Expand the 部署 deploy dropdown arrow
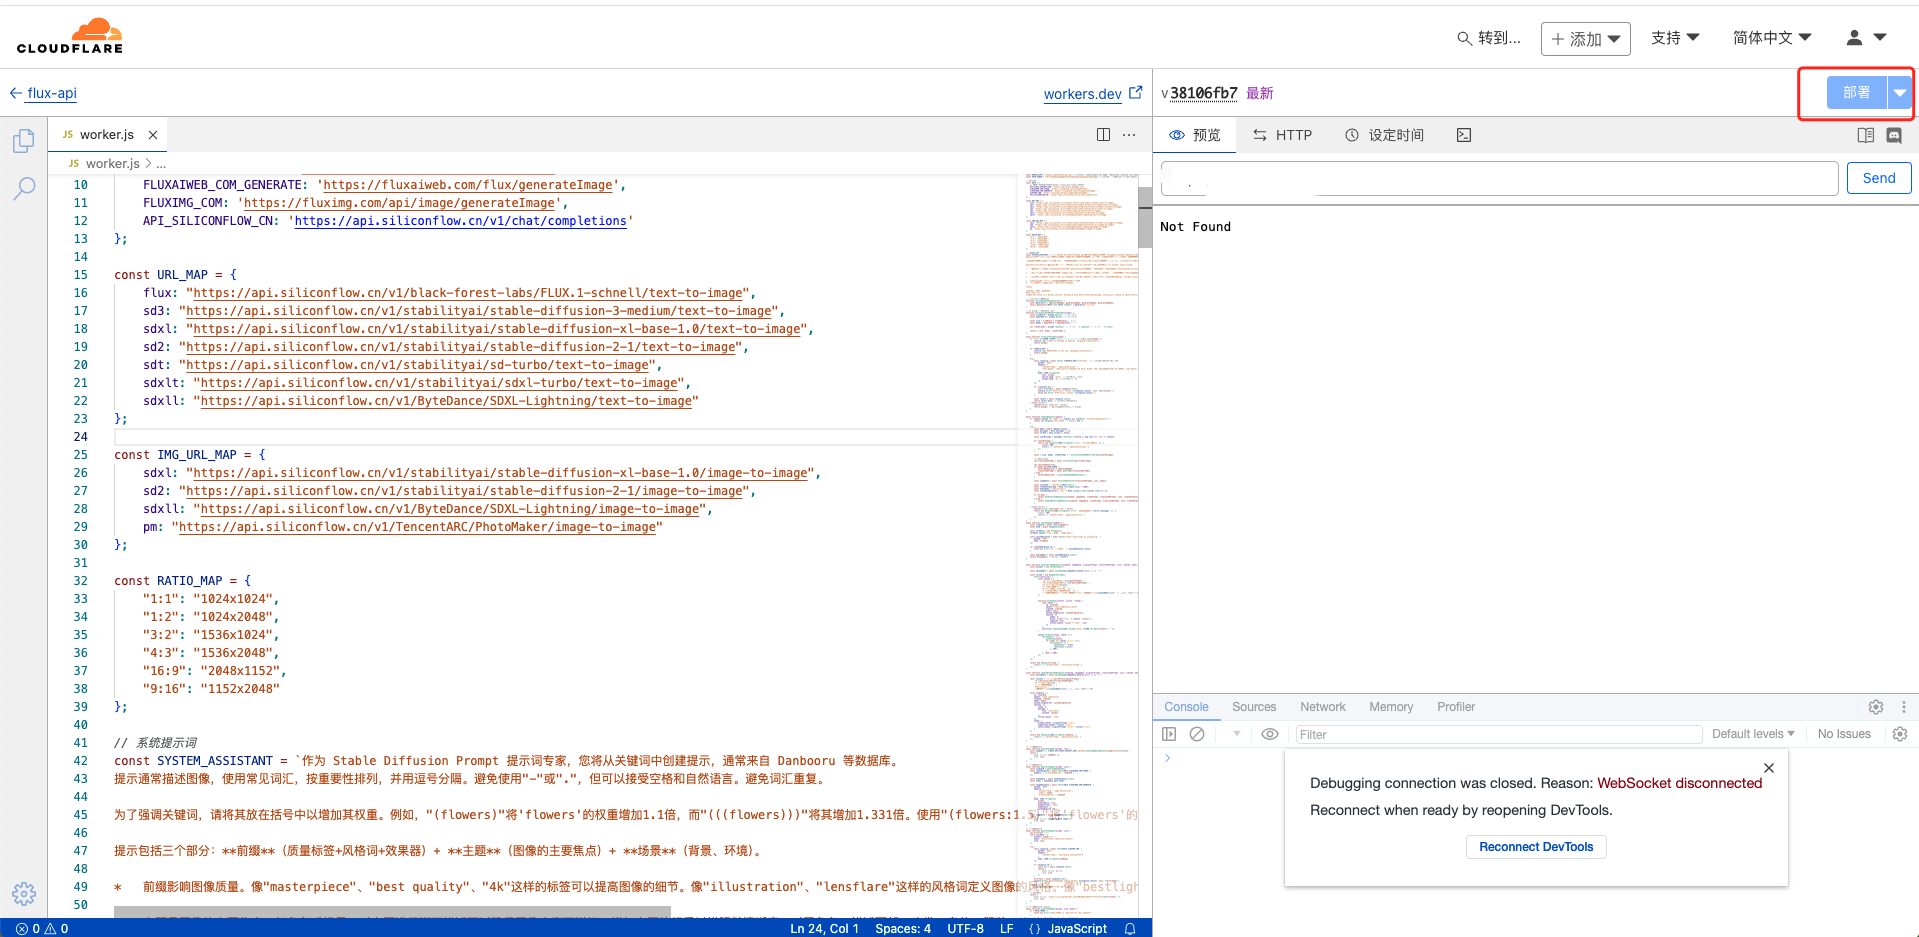Screen dimensions: 1919x937 (1899, 93)
